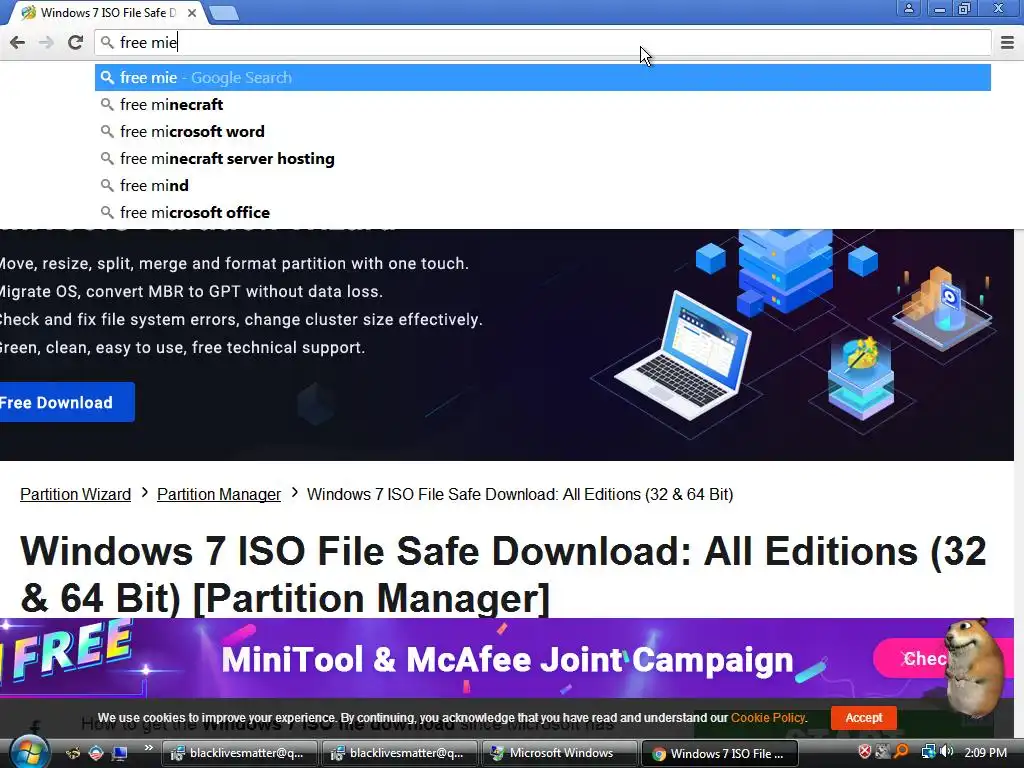Open the volume speaker tray icon

click(946, 752)
